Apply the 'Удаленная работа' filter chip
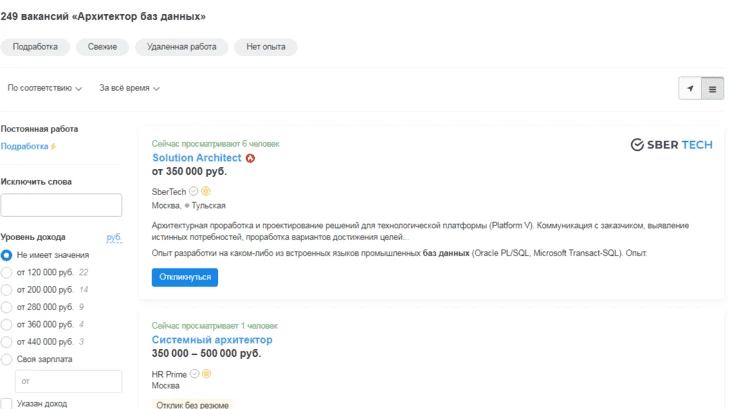The width and height of the screenshot is (730, 409). (x=182, y=47)
